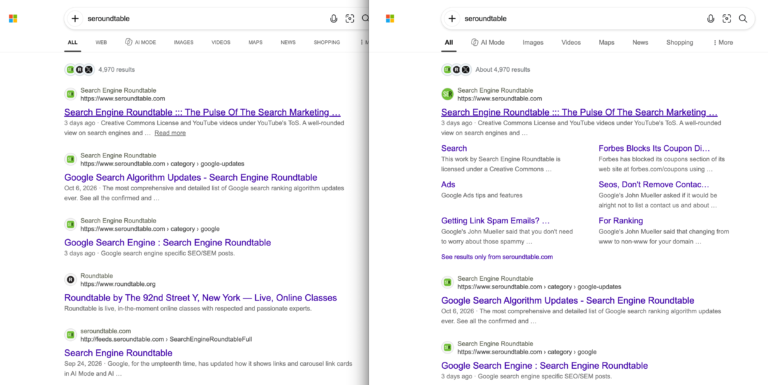
Task: Switch to the Maps tab in the right pane
Action: [x=606, y=43]
